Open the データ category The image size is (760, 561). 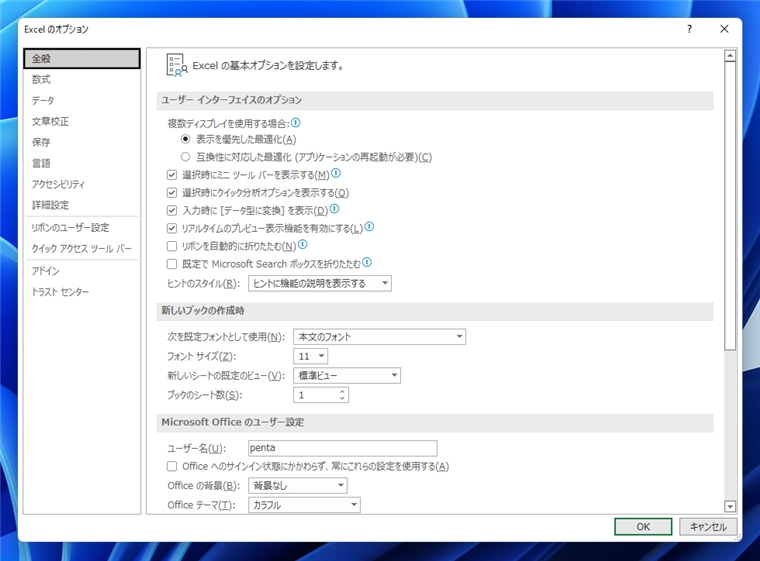(x=82, y=100)
